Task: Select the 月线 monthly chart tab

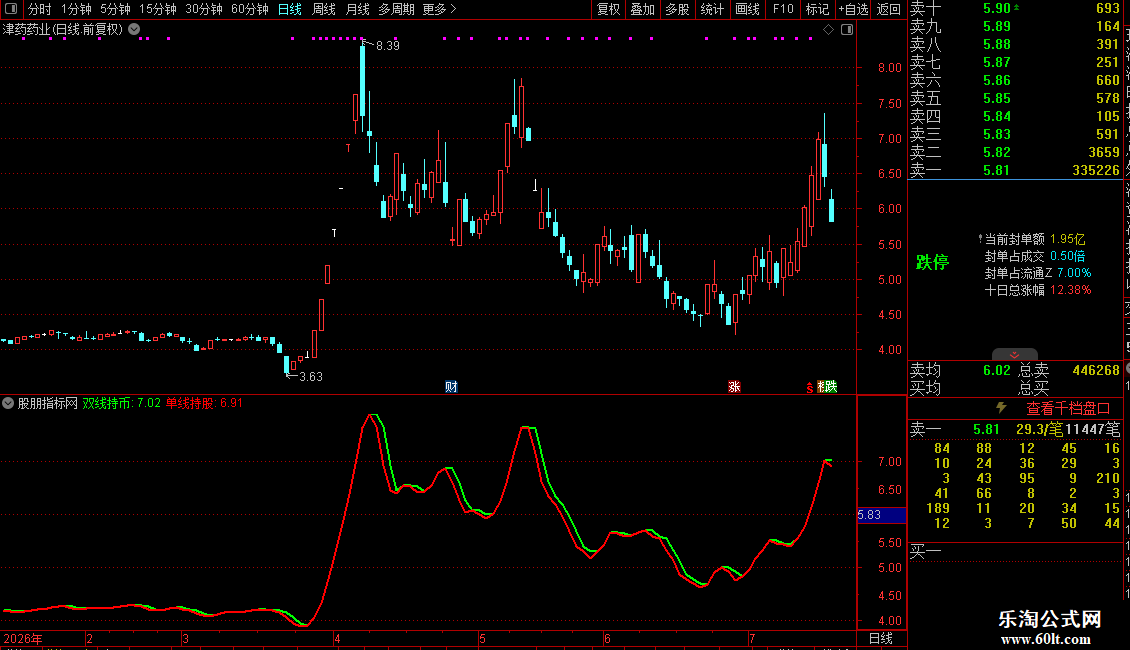Action: click(x=357, y=9)
